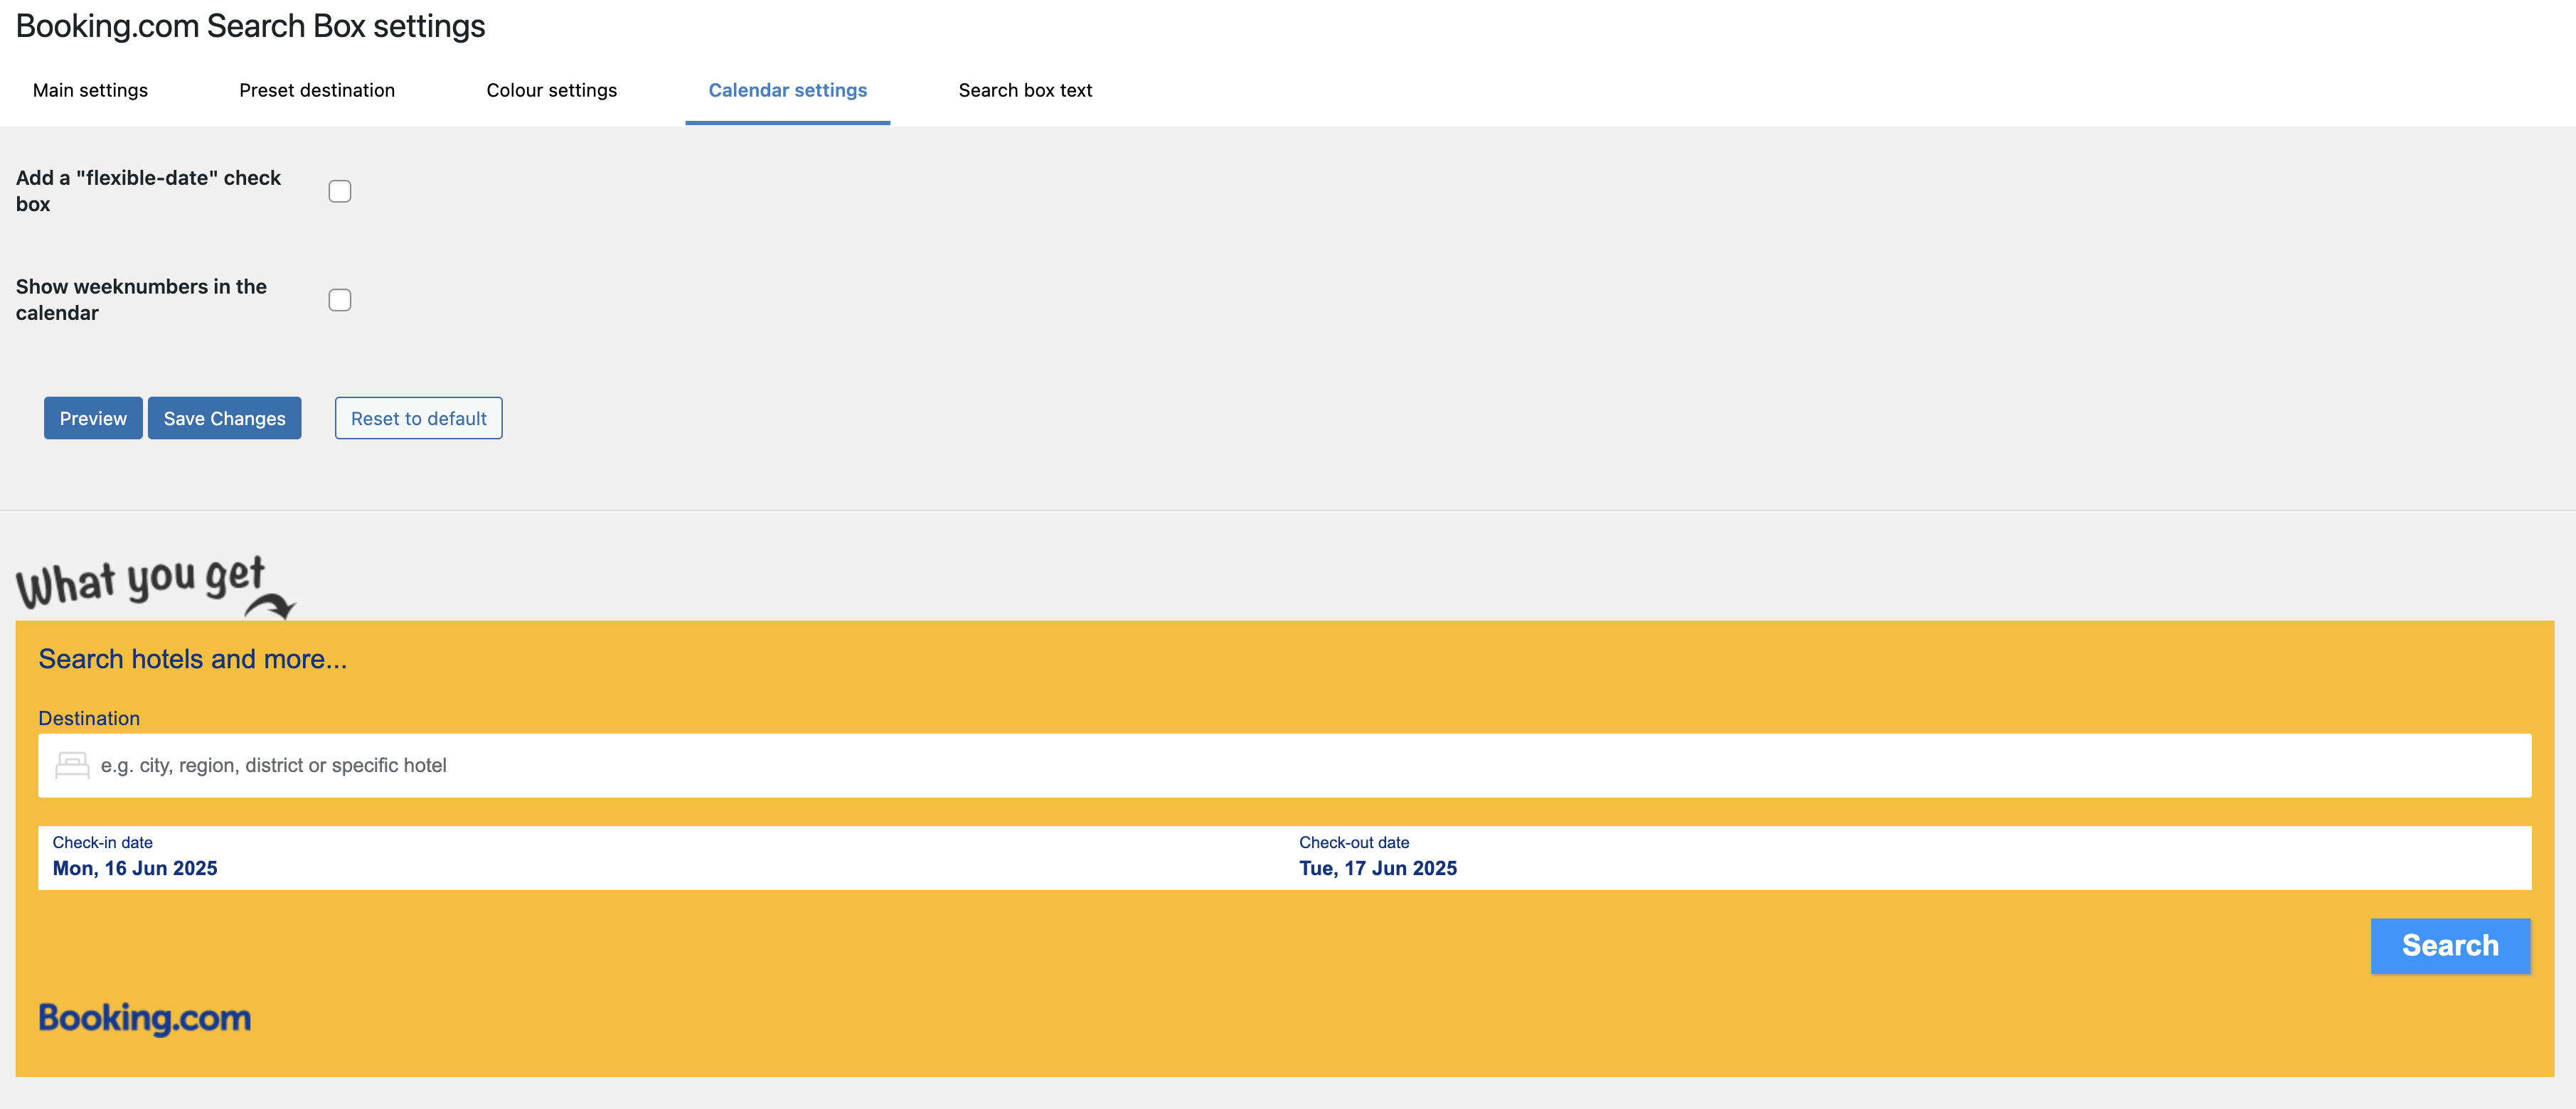Screen dimensions: 2576x1109
Task: Click Reset to default button
Action: (419, 418)
